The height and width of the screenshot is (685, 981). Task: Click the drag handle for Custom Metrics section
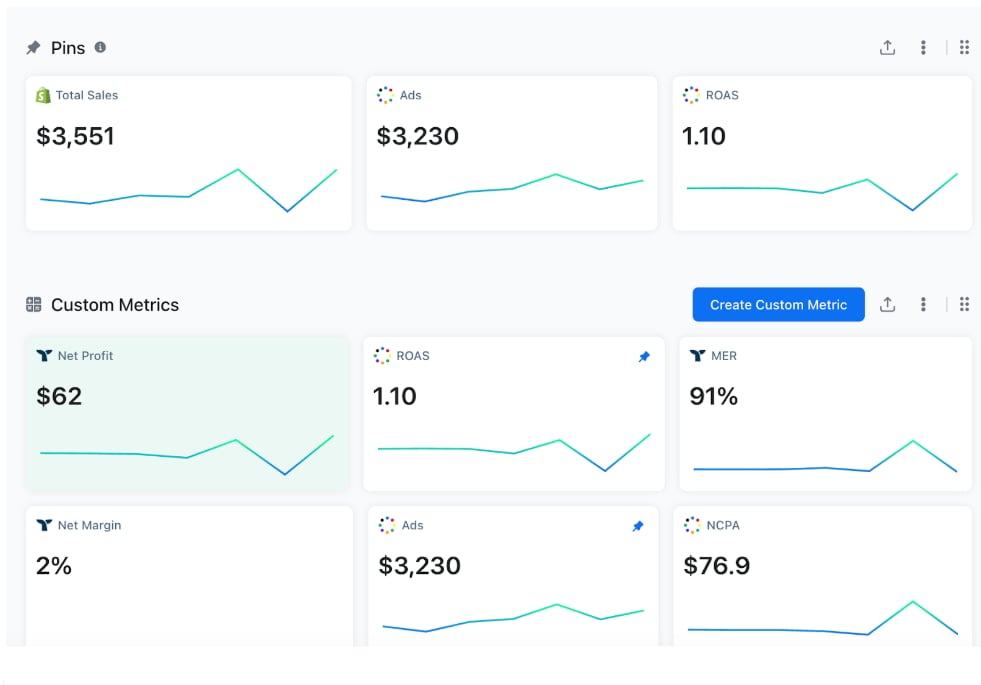click(x=964, y=305)
